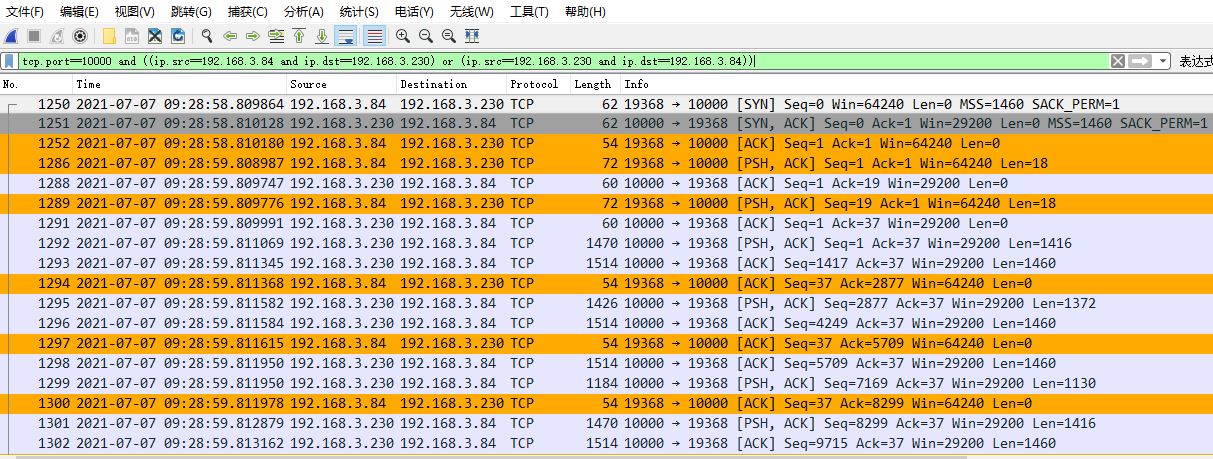Select packet 1250 SYN row

606,104
